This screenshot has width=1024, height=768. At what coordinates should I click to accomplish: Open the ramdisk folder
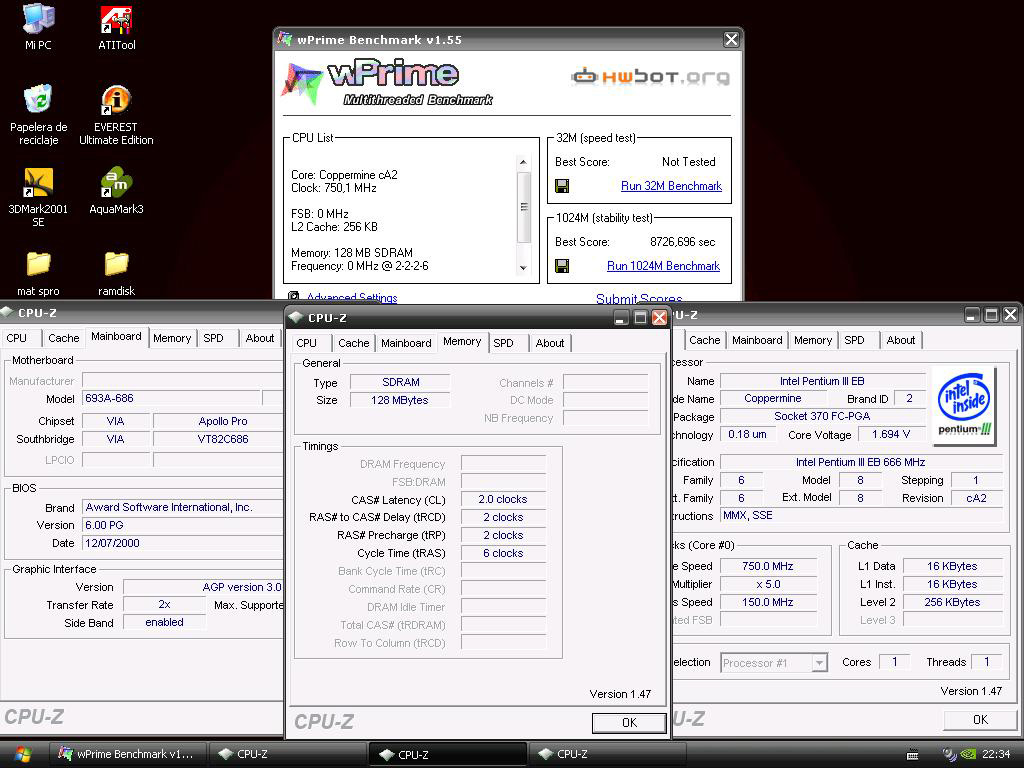pyautogui.click(x=116, y=274)
